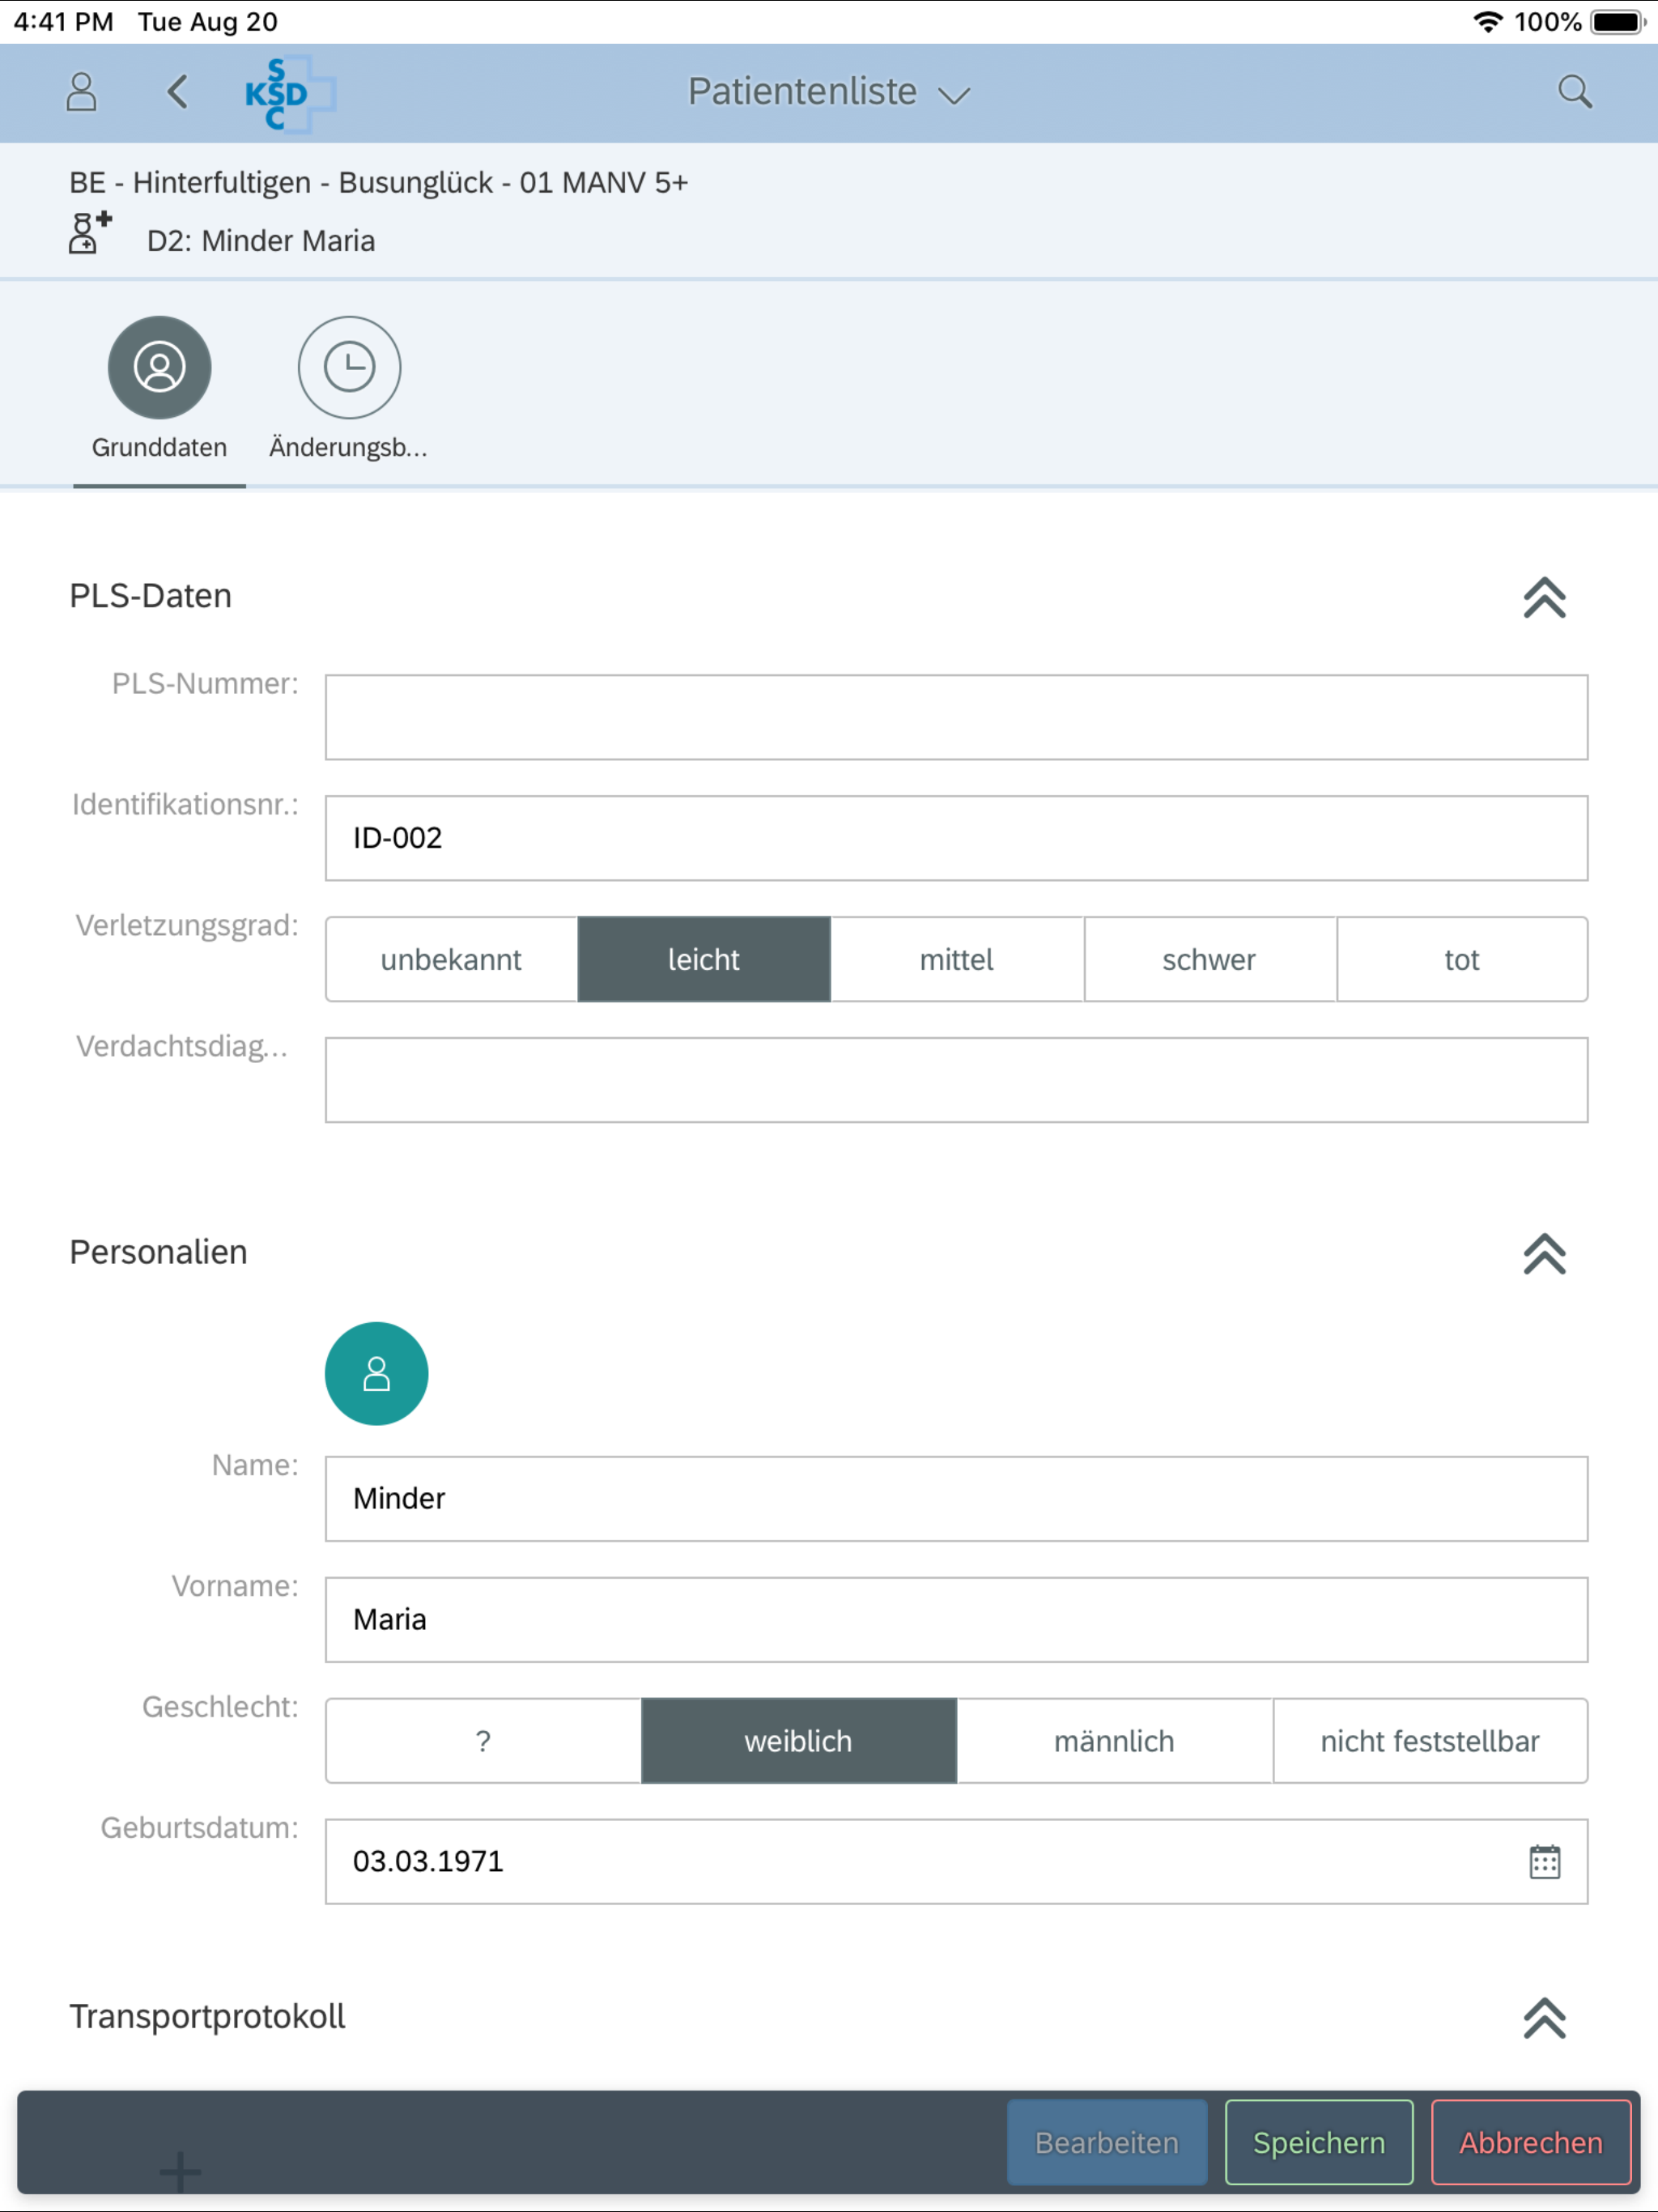Open search with the magnifier icon
This screenshot has height=2212, width=1658.
1574,92
